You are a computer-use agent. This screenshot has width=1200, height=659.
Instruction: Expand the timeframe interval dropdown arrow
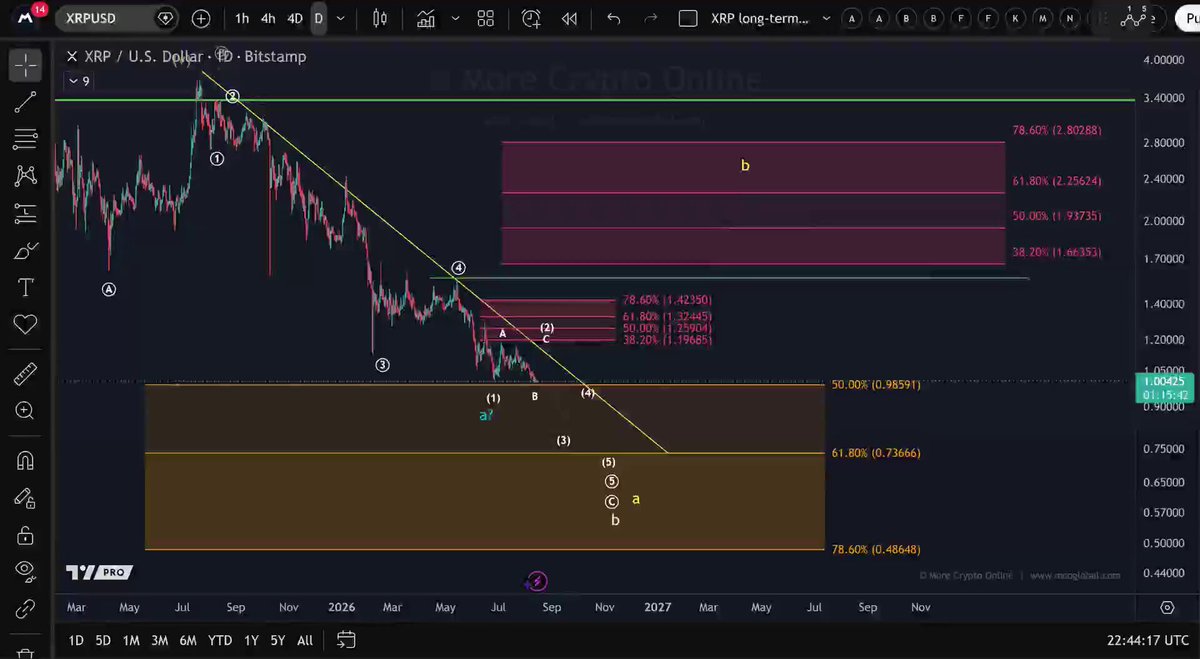click(341, 18)
